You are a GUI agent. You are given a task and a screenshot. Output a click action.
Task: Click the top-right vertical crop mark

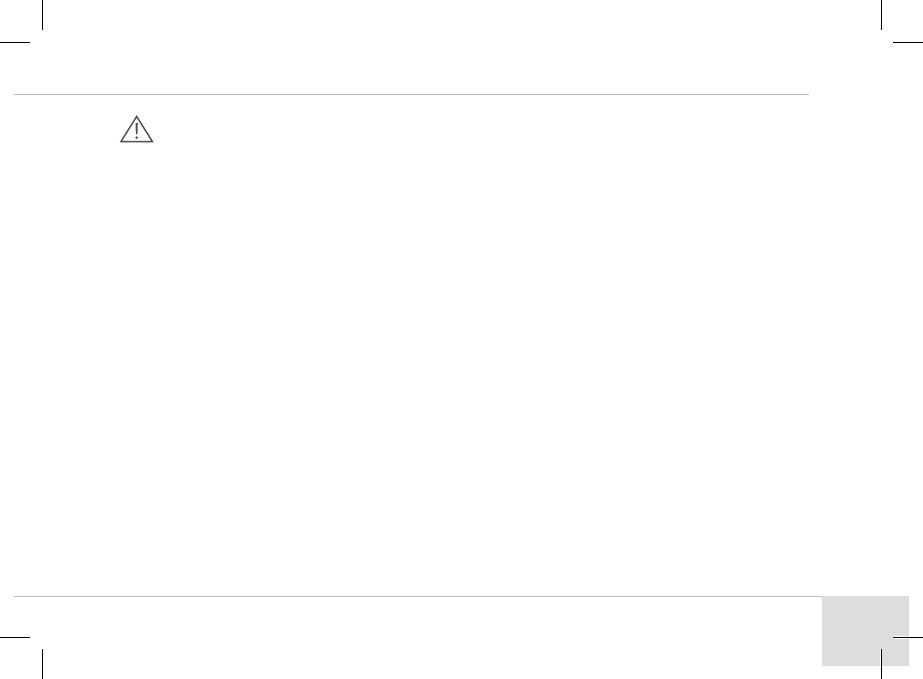(880, 14)
